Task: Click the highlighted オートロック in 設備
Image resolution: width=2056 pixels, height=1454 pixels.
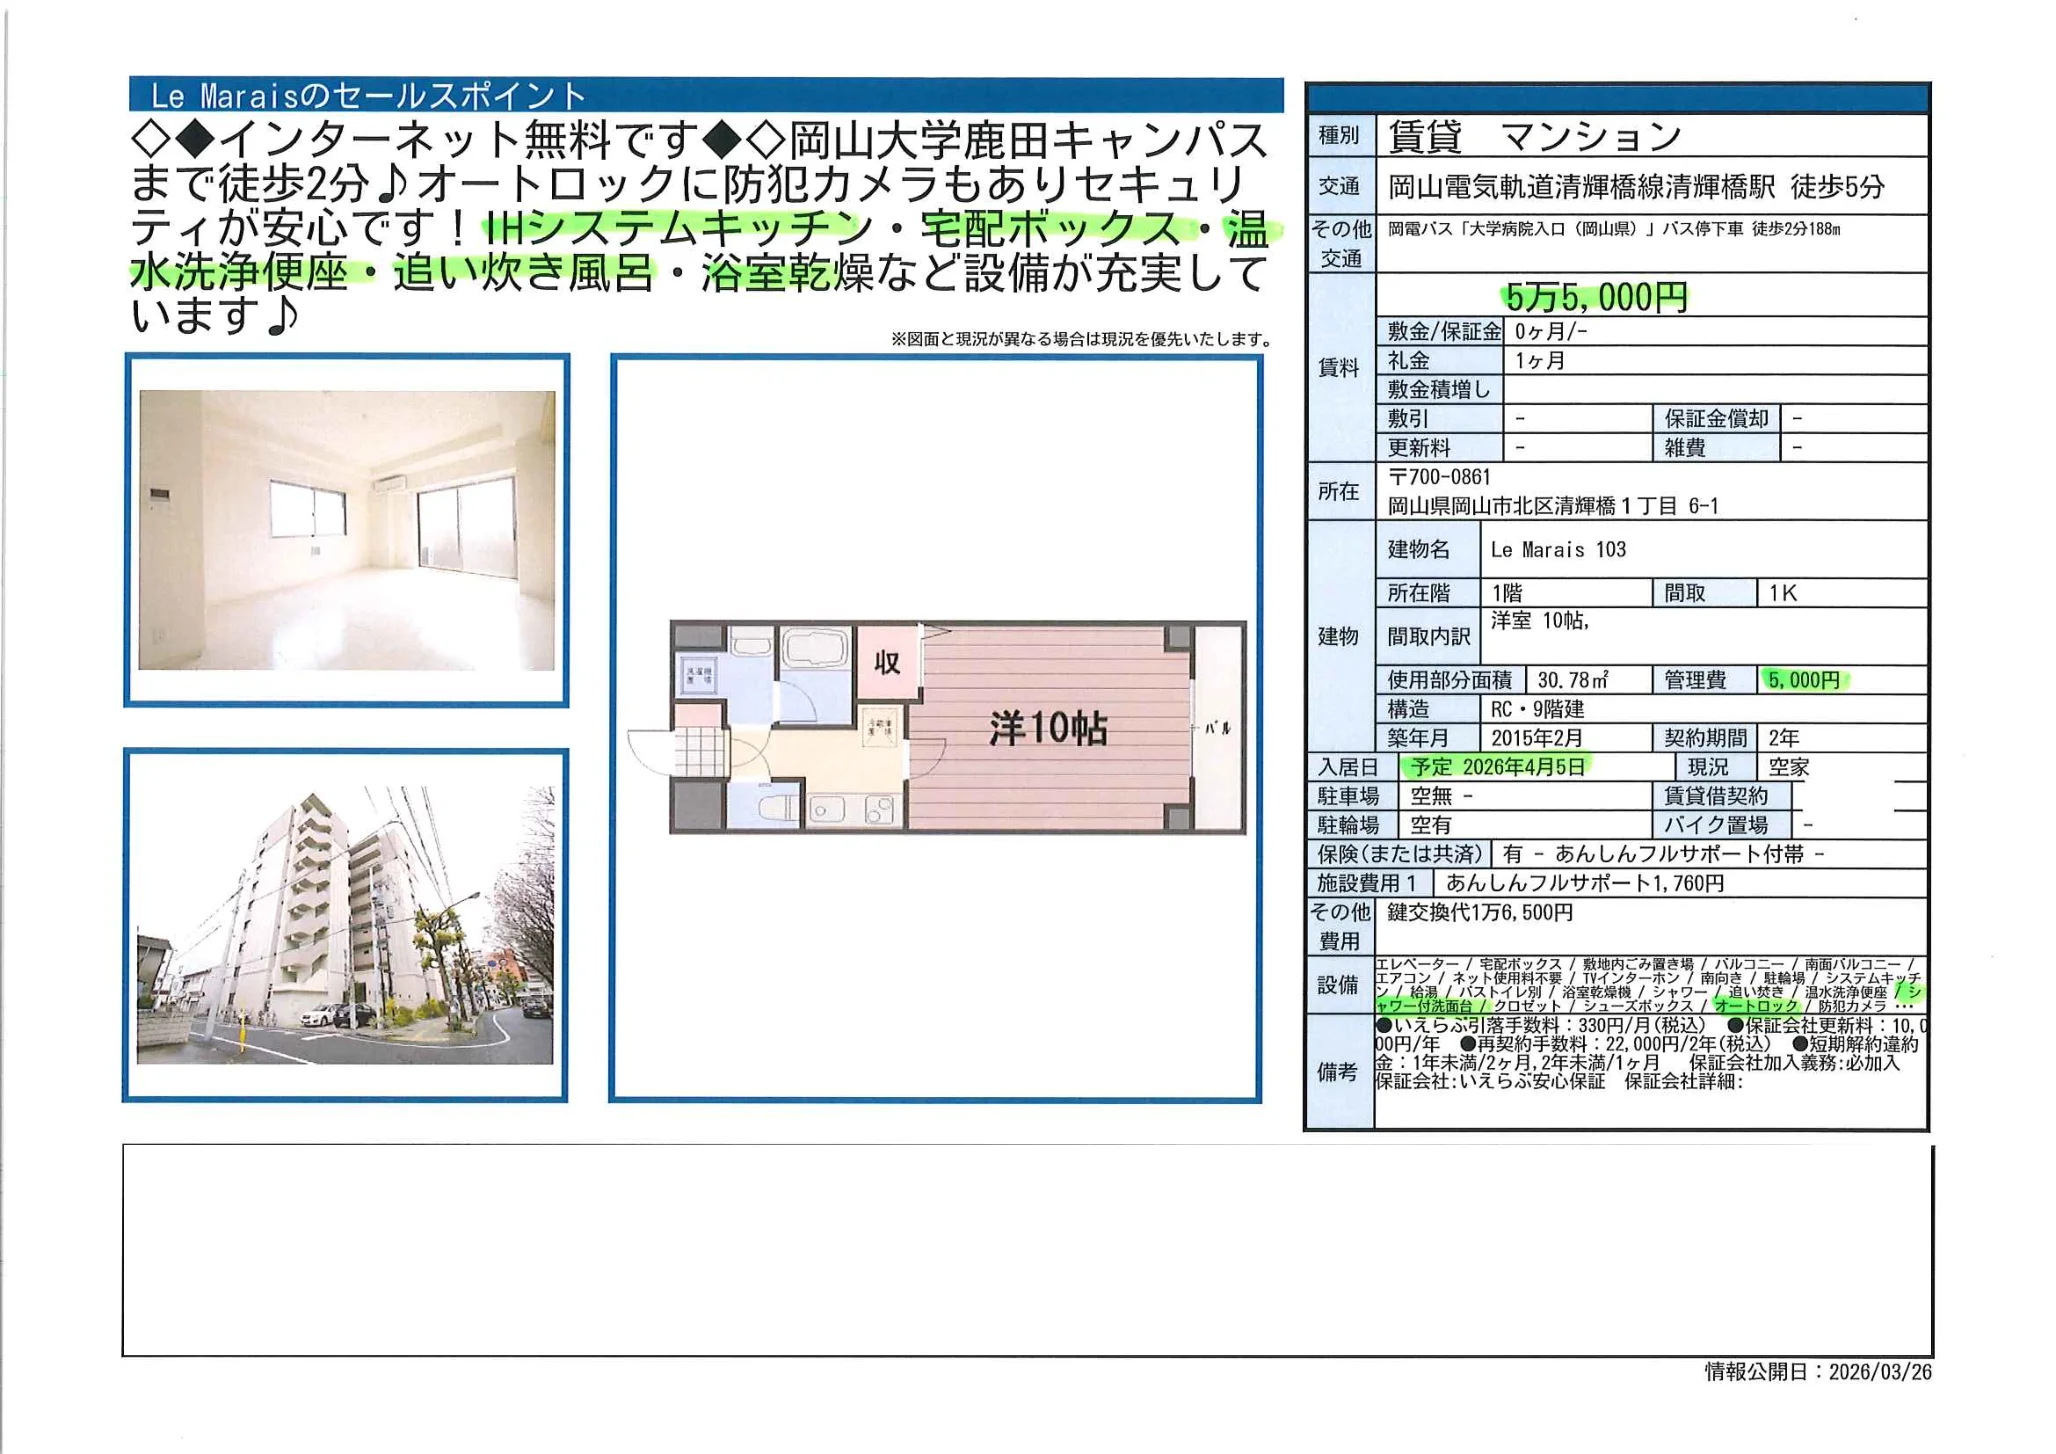Action: (x=1755, y=1006)
